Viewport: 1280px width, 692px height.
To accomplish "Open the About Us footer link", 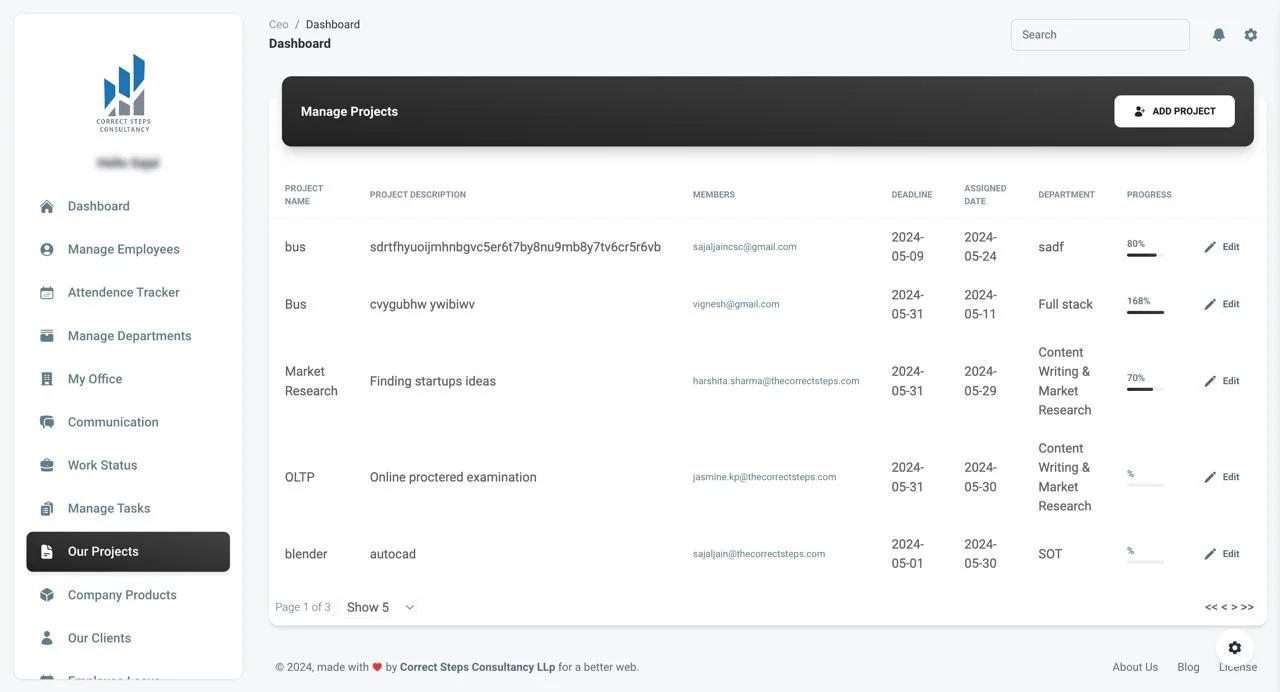I will [x=1135, y=667].
